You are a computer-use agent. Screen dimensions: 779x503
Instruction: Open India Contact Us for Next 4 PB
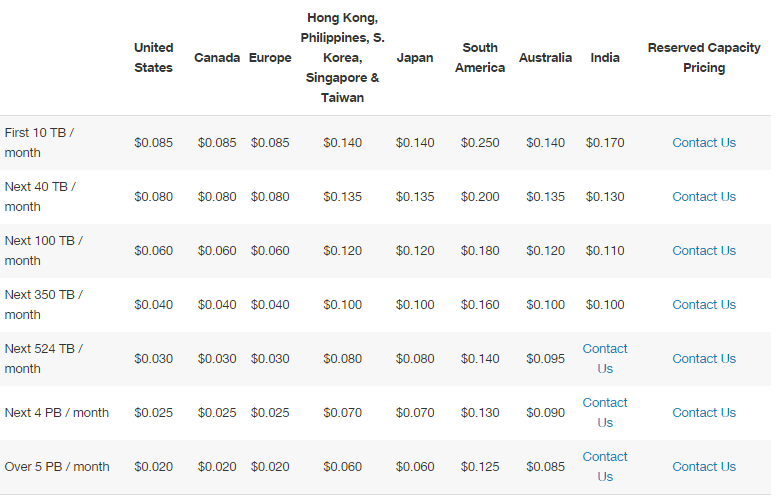coord(605,413)
